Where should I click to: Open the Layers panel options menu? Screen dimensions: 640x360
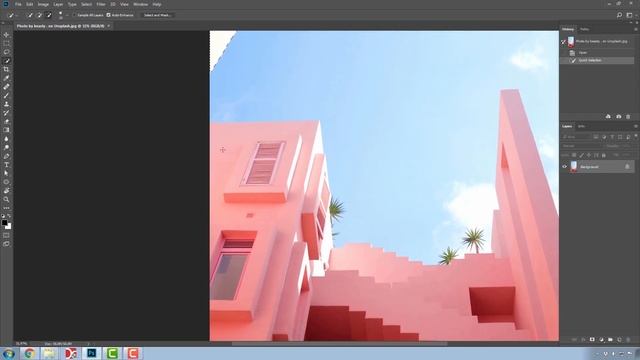(636, 126)
